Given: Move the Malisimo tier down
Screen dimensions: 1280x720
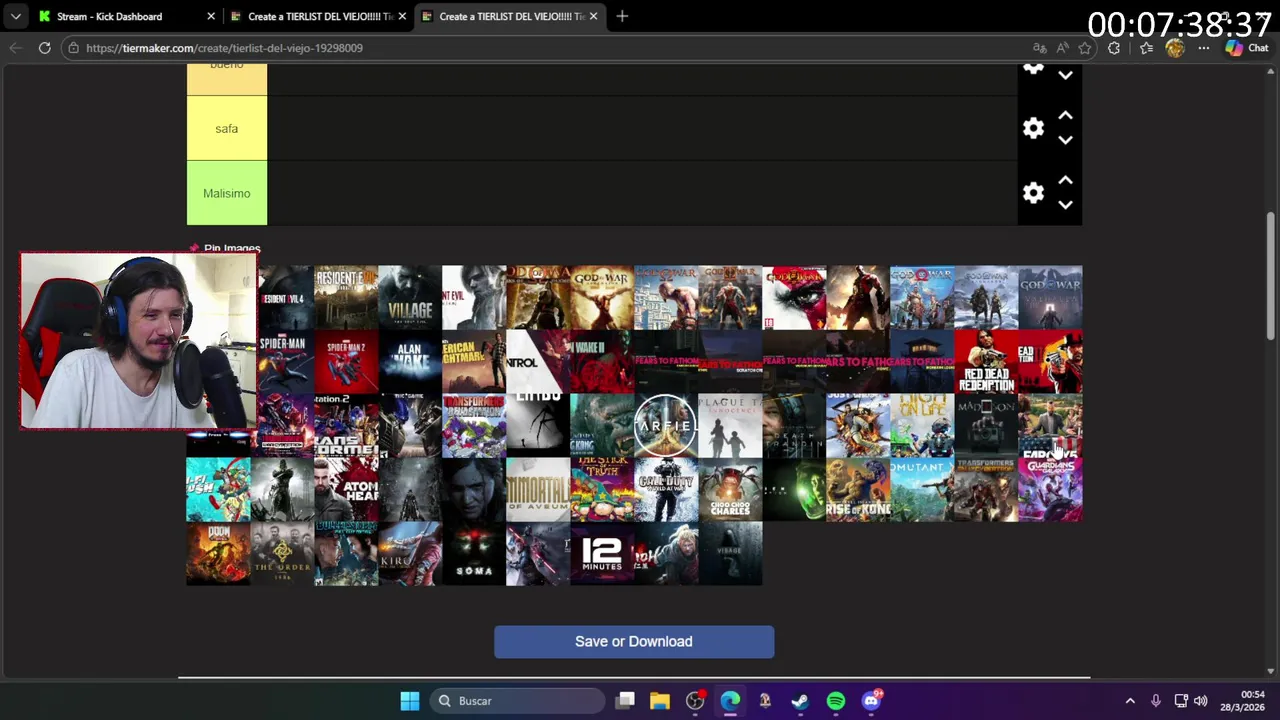Looking at the screenshot, I should (x=1065, y=205).
